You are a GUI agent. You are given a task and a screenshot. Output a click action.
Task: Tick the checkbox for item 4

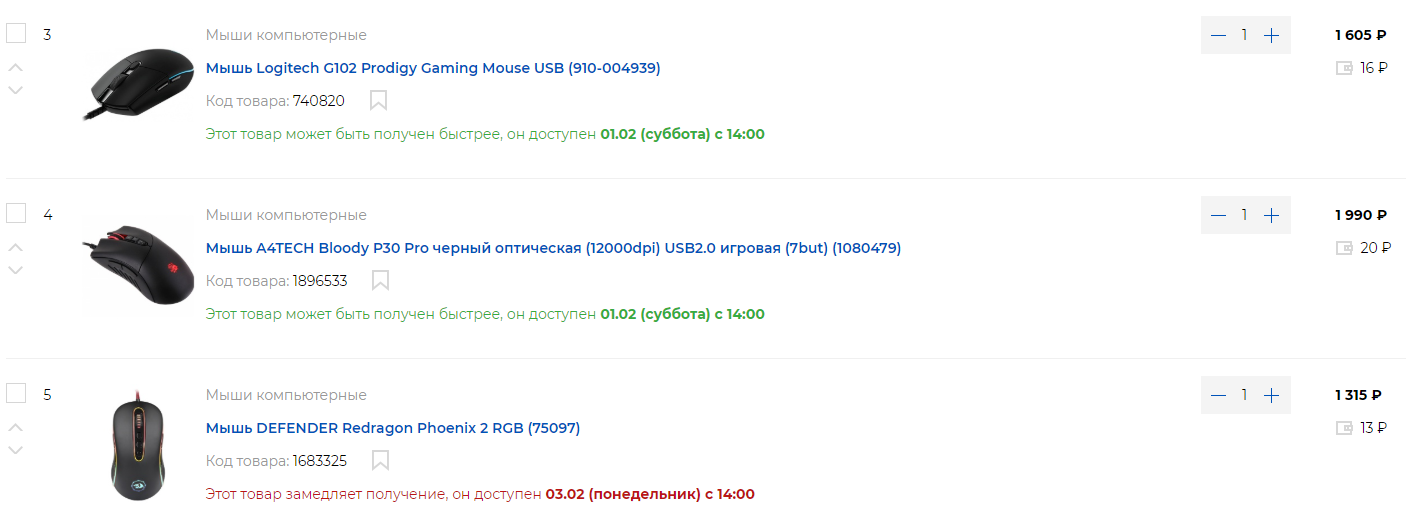click(16, 213)
